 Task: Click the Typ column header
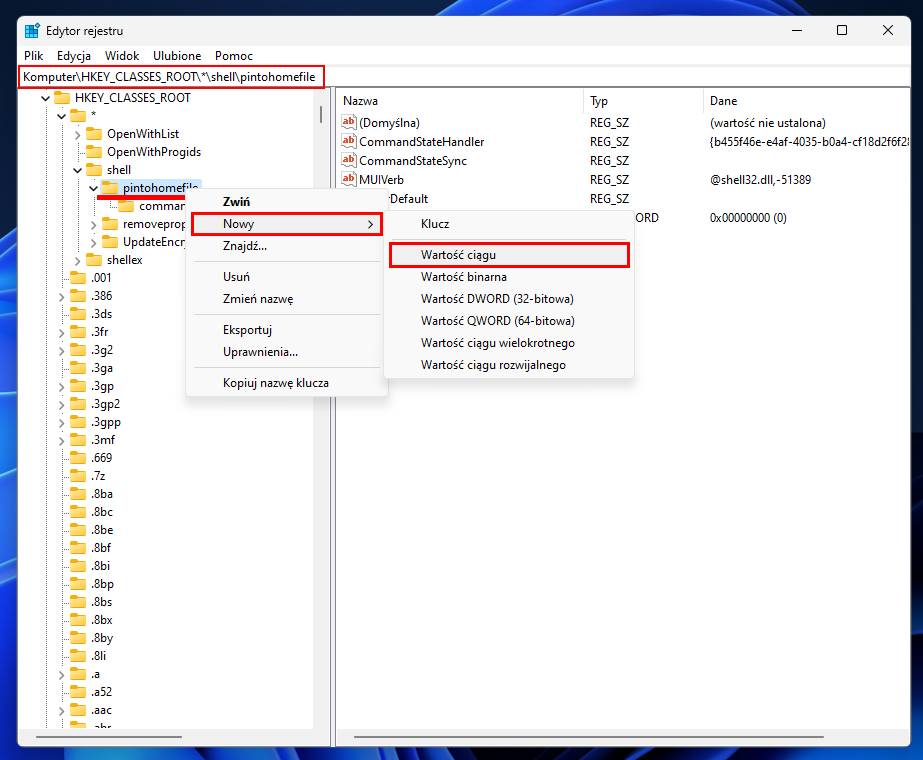644,101
